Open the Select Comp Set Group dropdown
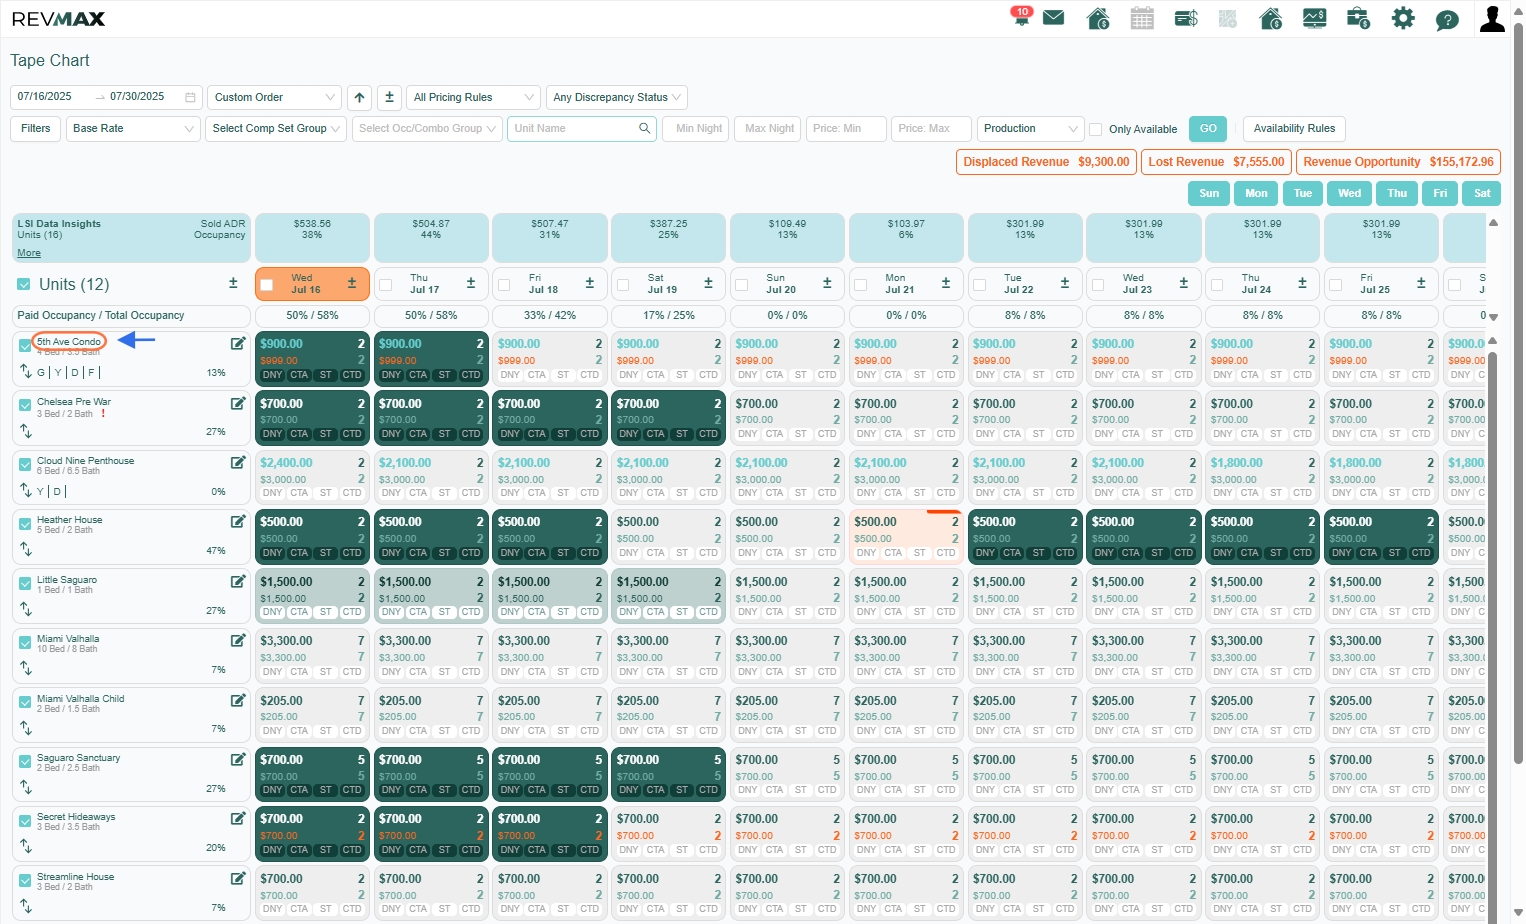The image size is (1526, 924). click(276, 128)
